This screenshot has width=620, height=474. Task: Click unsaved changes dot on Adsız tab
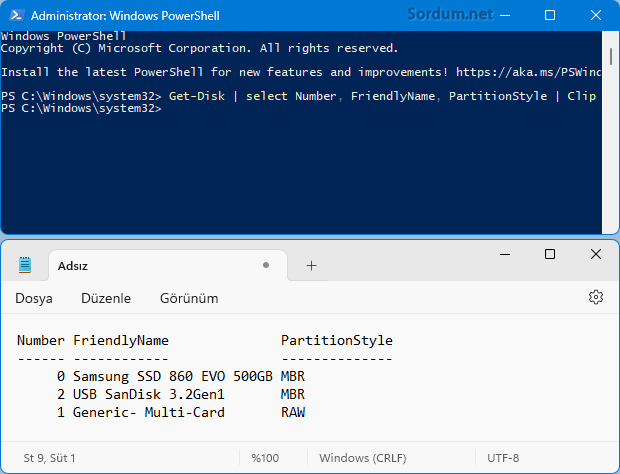(266, 265)
